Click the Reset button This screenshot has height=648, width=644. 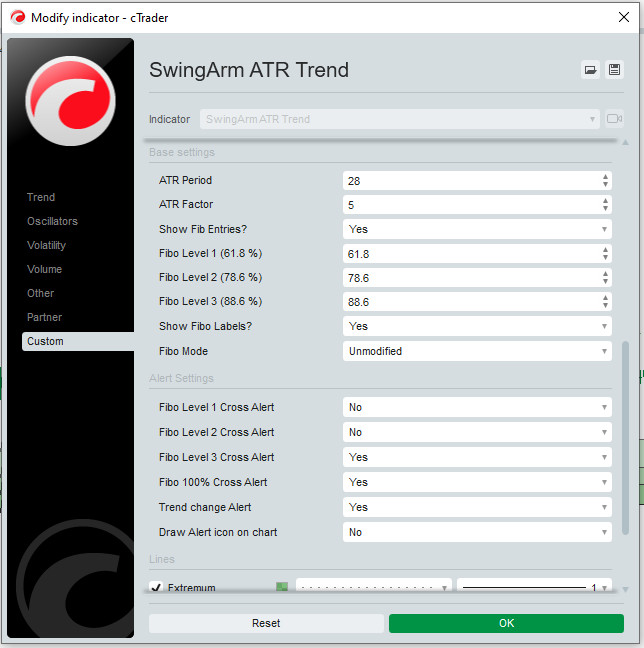point(266,623)
